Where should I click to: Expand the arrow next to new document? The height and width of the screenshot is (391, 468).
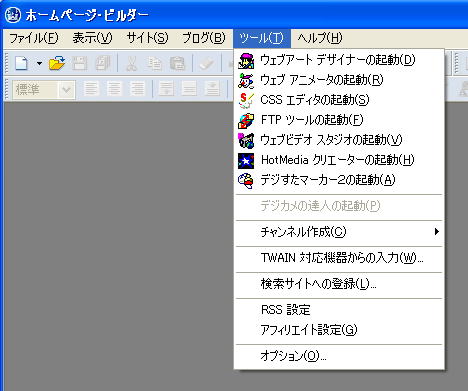click(x=39, y=63)
